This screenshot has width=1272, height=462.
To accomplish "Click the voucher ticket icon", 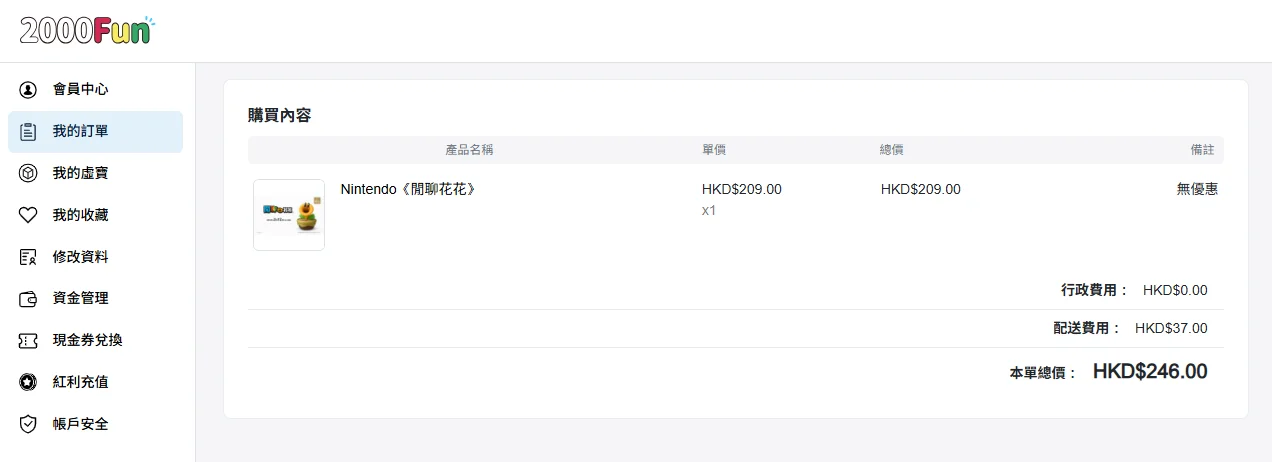I will 28,341.
